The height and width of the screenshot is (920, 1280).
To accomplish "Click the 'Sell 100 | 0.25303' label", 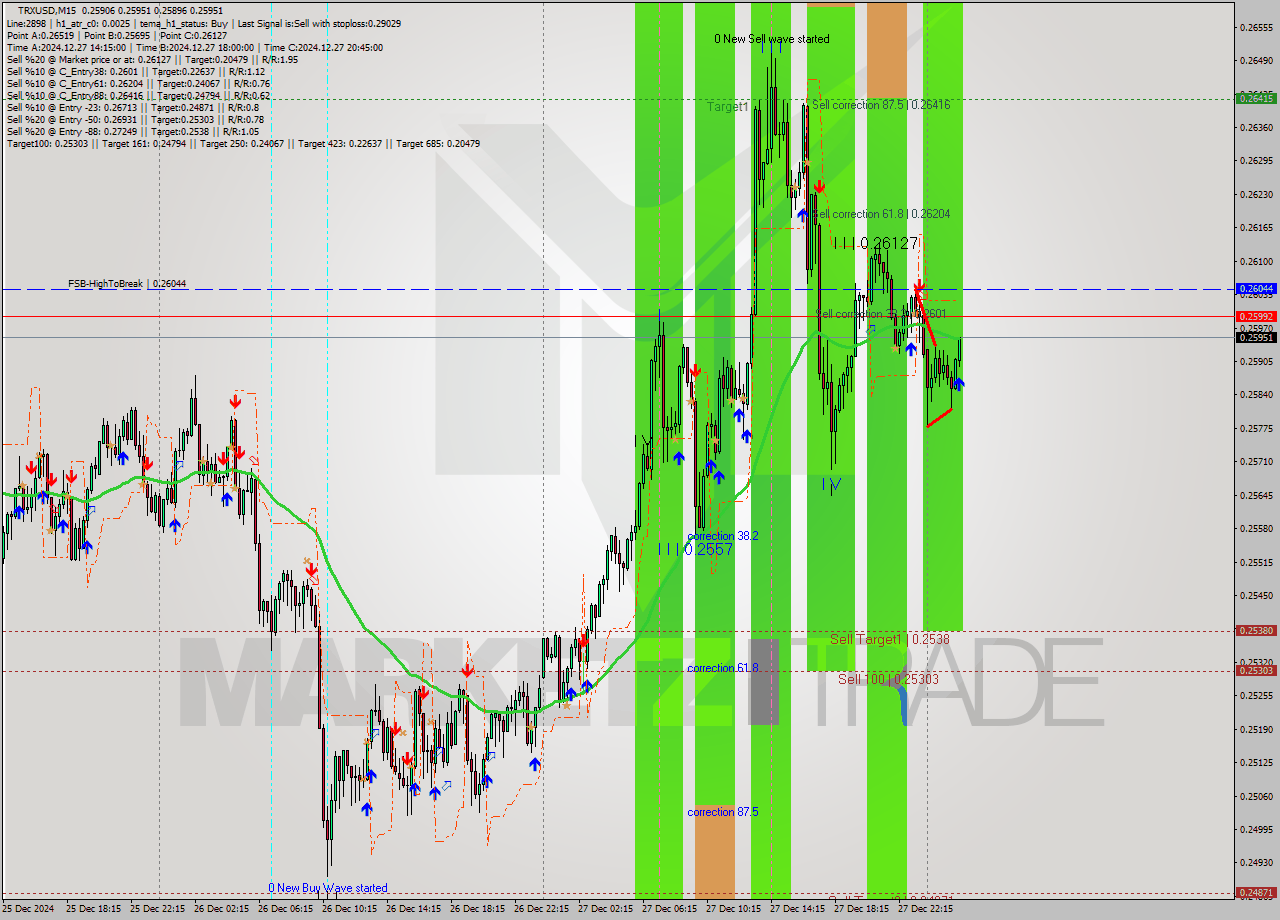I will [888, 679].
